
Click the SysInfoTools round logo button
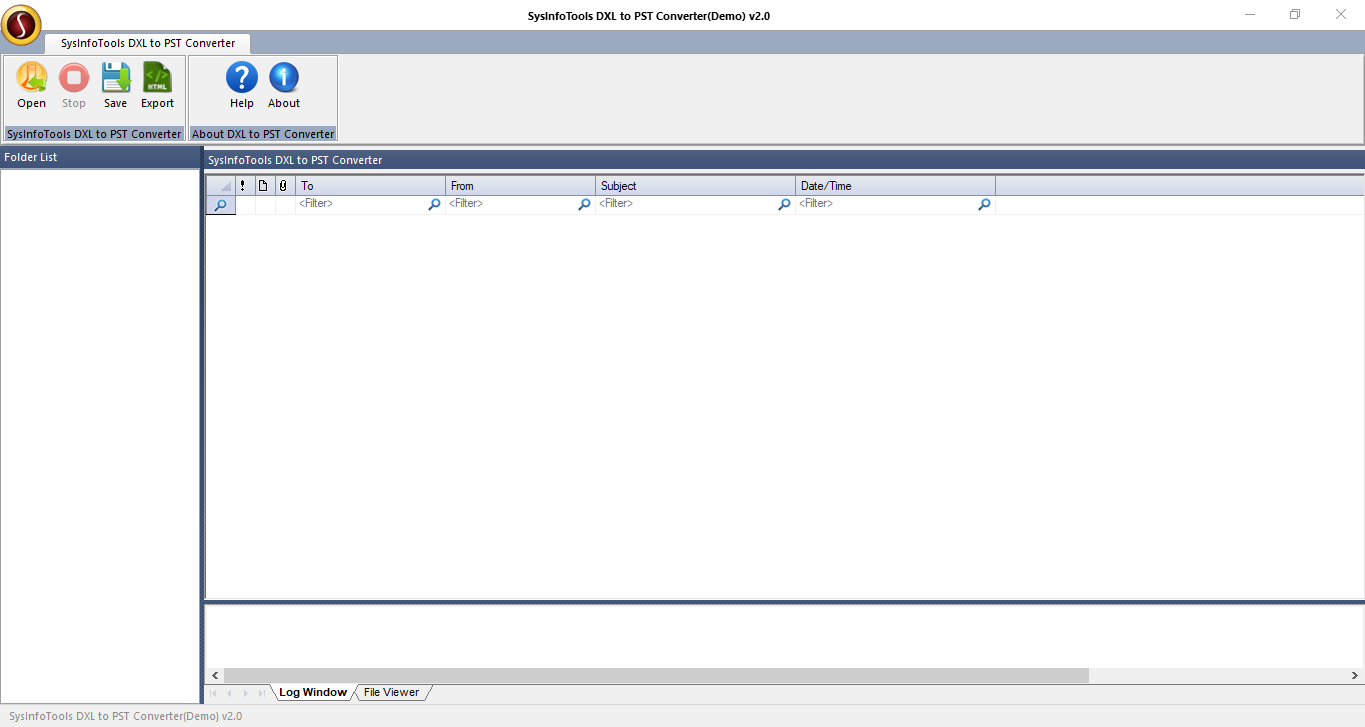21,25
